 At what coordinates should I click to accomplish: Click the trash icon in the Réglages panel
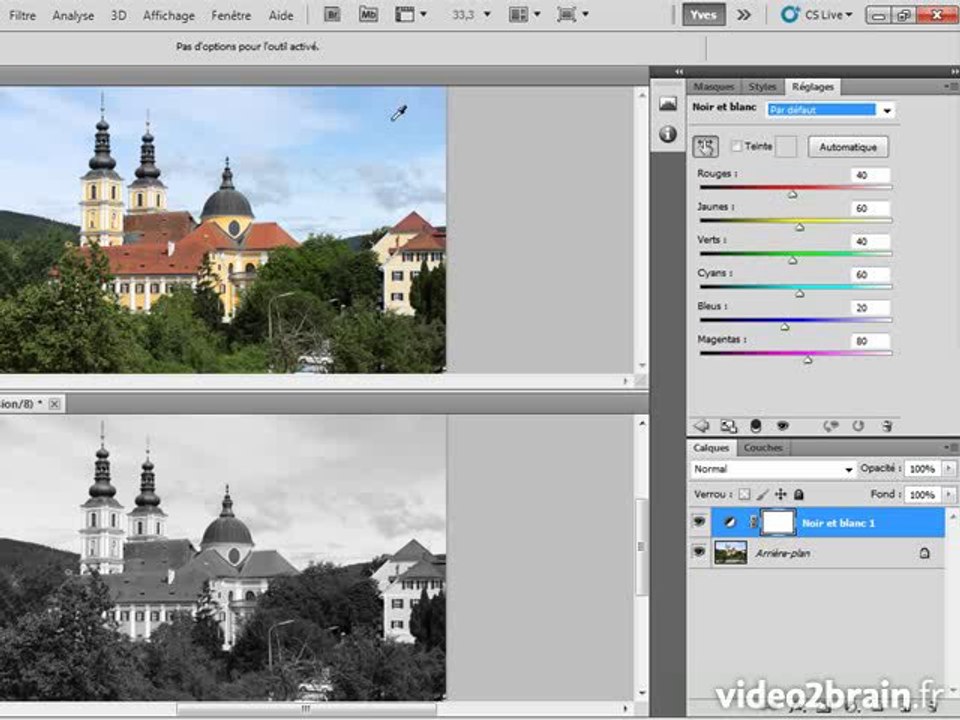point(886,425)
